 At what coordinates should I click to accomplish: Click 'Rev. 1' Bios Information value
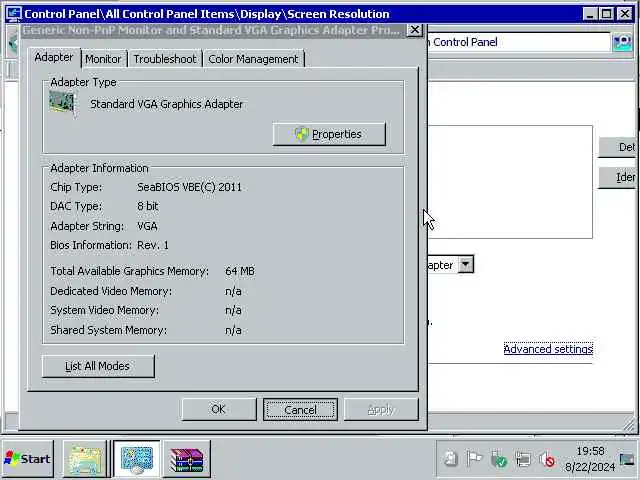click(x=153, y=245)
